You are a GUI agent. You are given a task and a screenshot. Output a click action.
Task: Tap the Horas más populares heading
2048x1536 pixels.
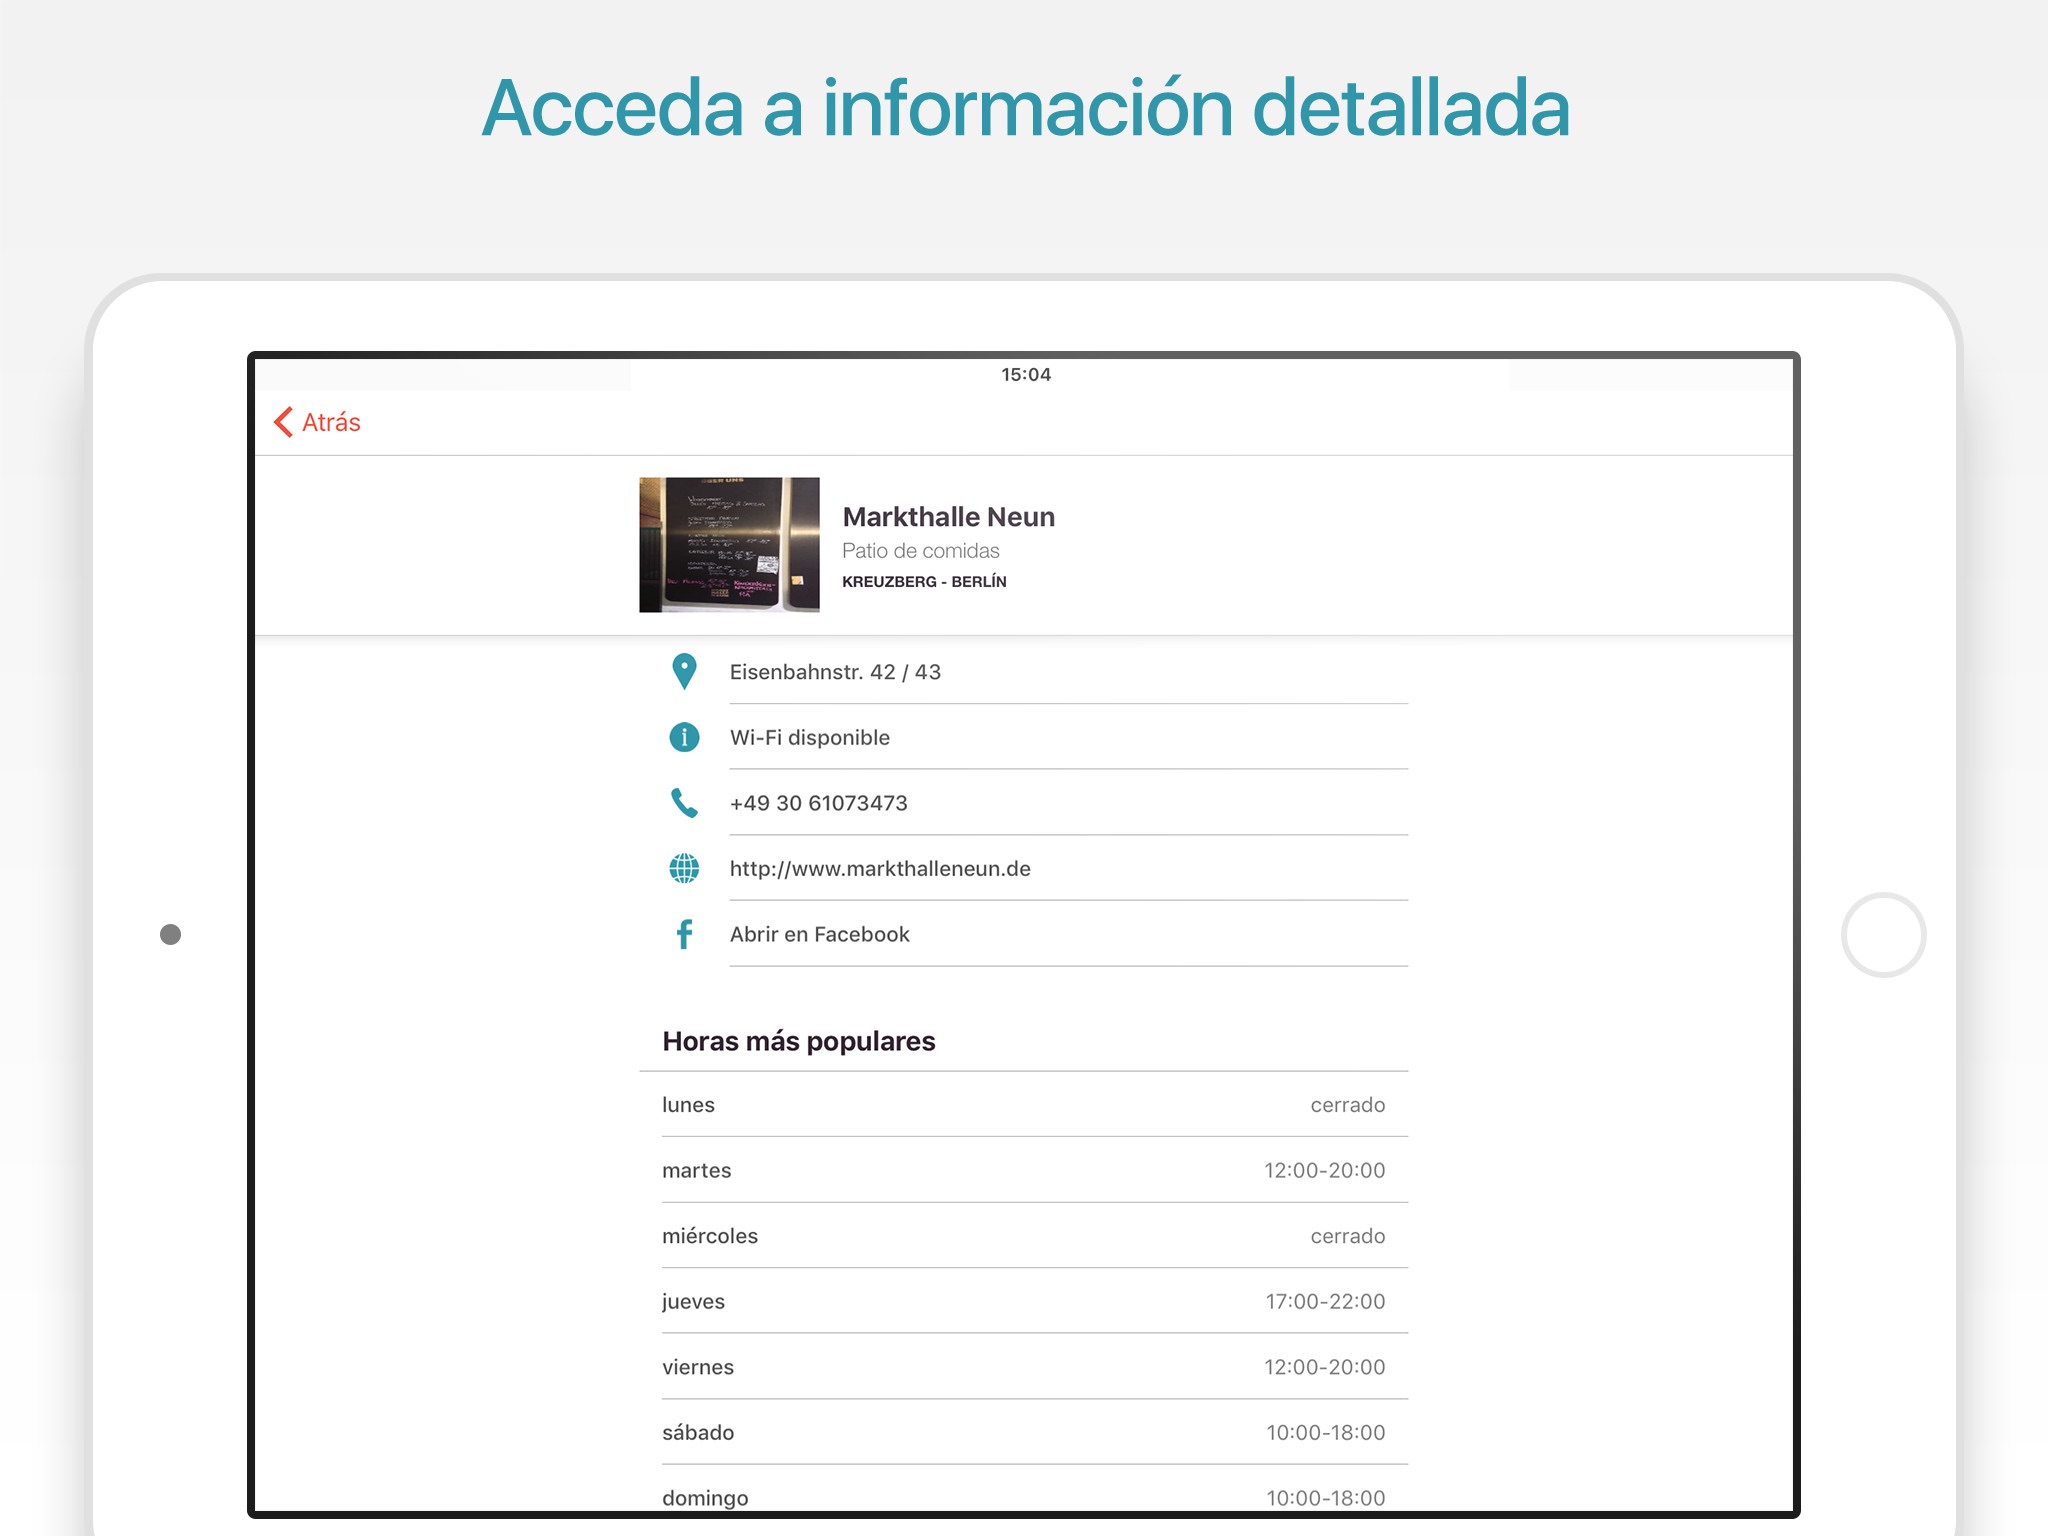click(x=798, y=1041)
